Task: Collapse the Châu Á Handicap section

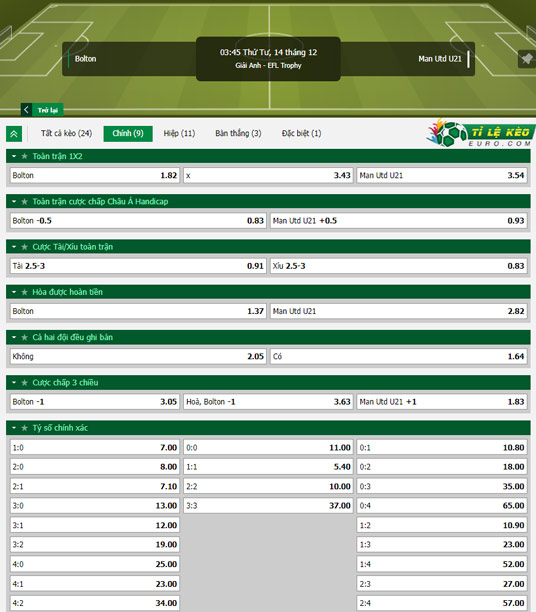Action: (14, 201)
